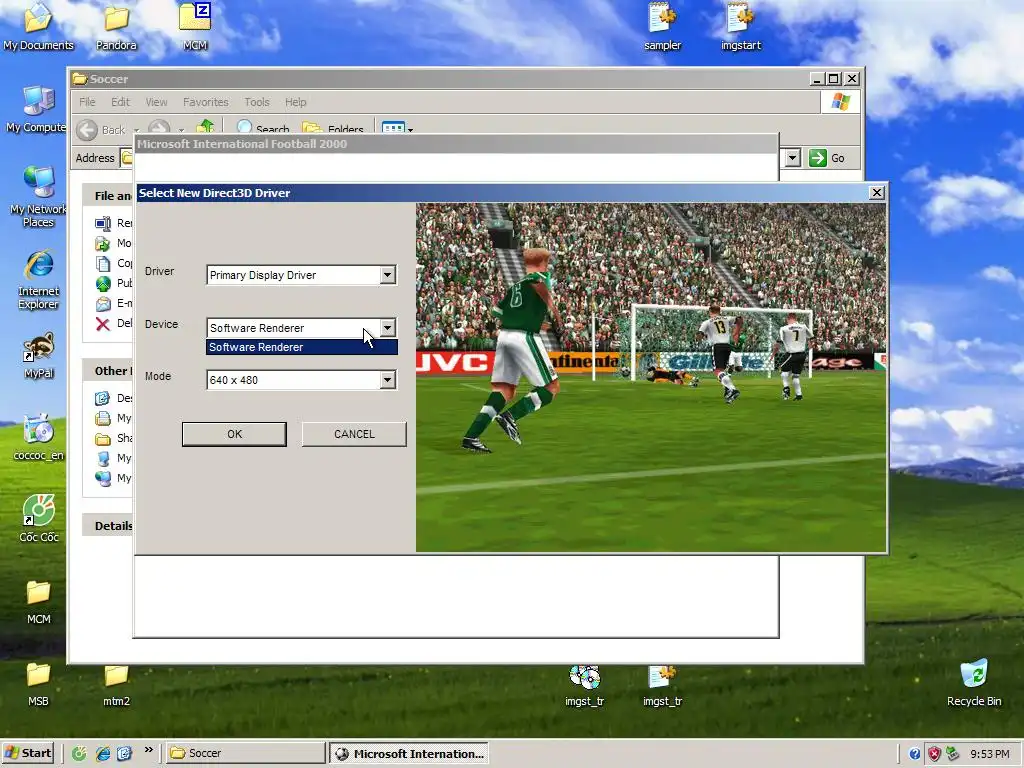Viewport: 1024px width, 768px height.
Task: Select the sampler desktop icon
Action: click(662, 27)
